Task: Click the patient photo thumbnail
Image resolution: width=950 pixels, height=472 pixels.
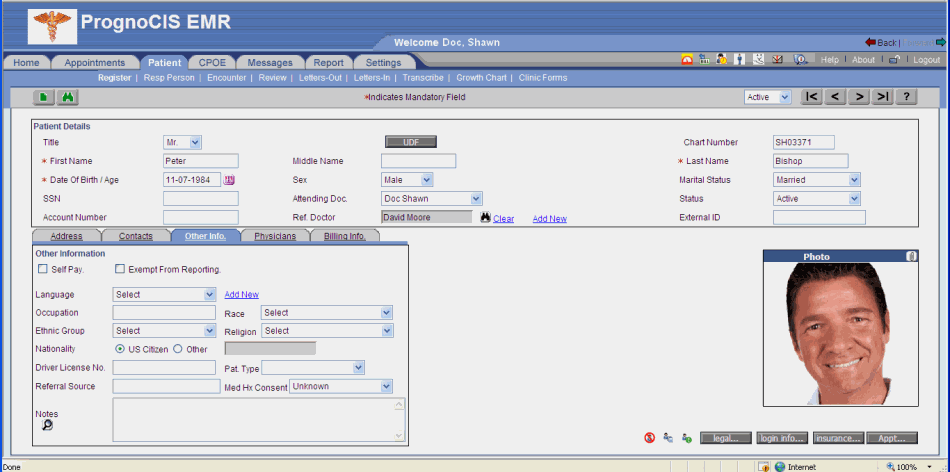Action: [841, 334]
